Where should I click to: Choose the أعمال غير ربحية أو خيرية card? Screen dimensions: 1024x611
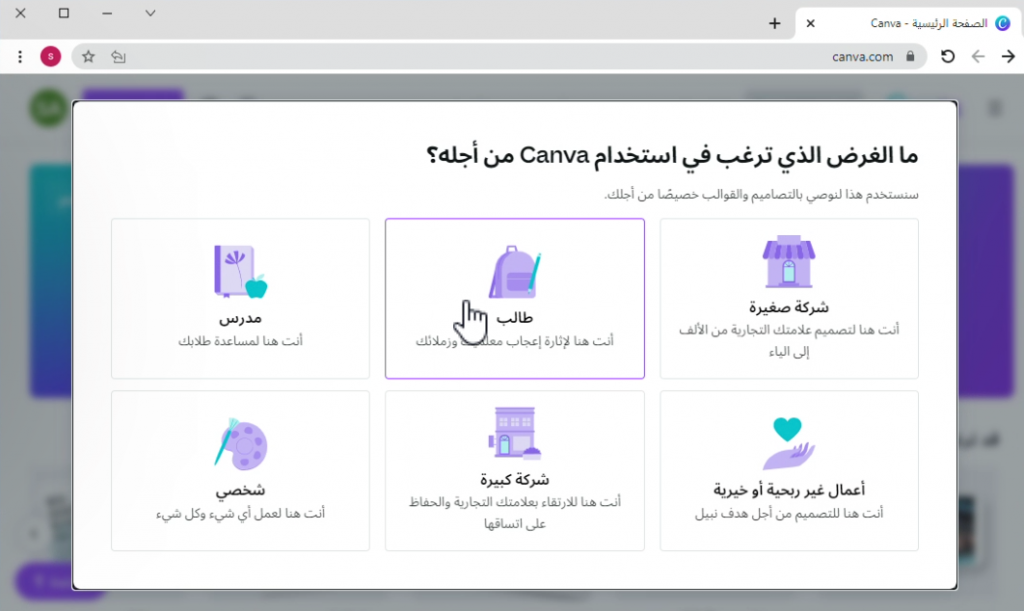[x=789, y=470]
